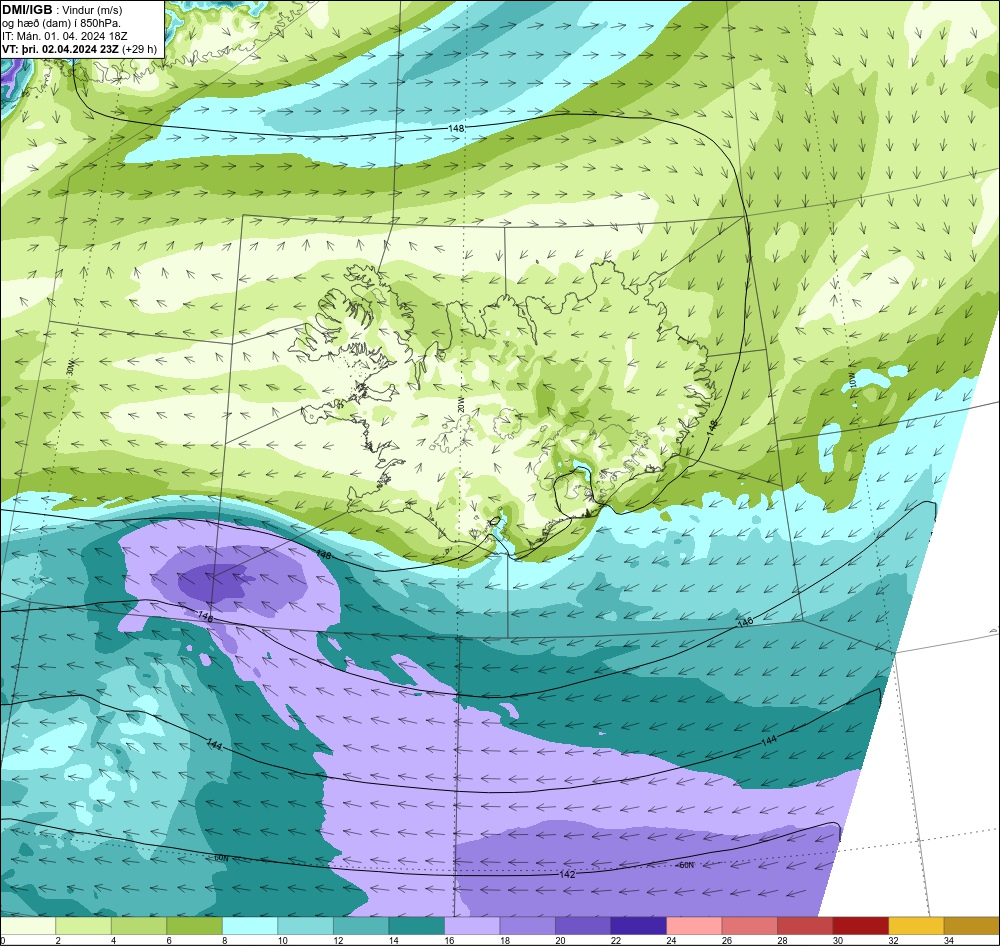Click the 146 contour label in southeast sea

click(746, 621)
